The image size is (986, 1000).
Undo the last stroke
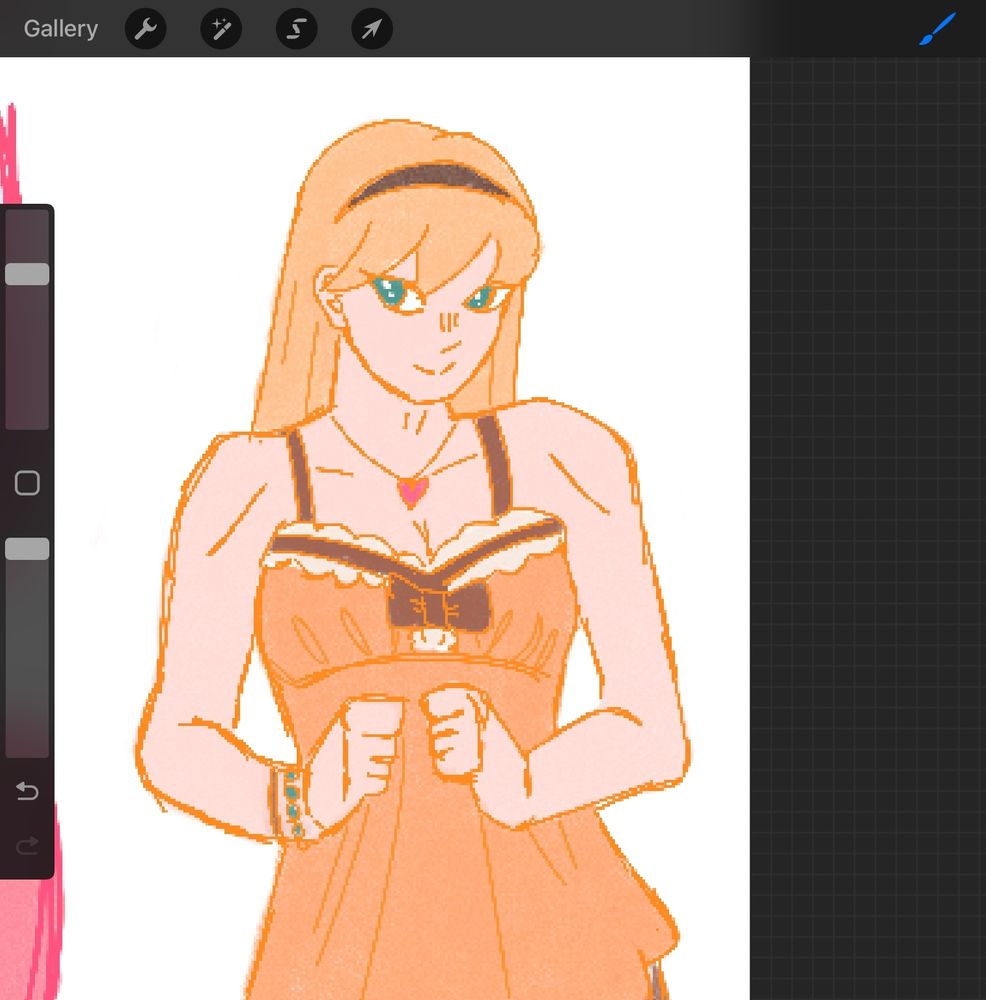coord(27,791)
